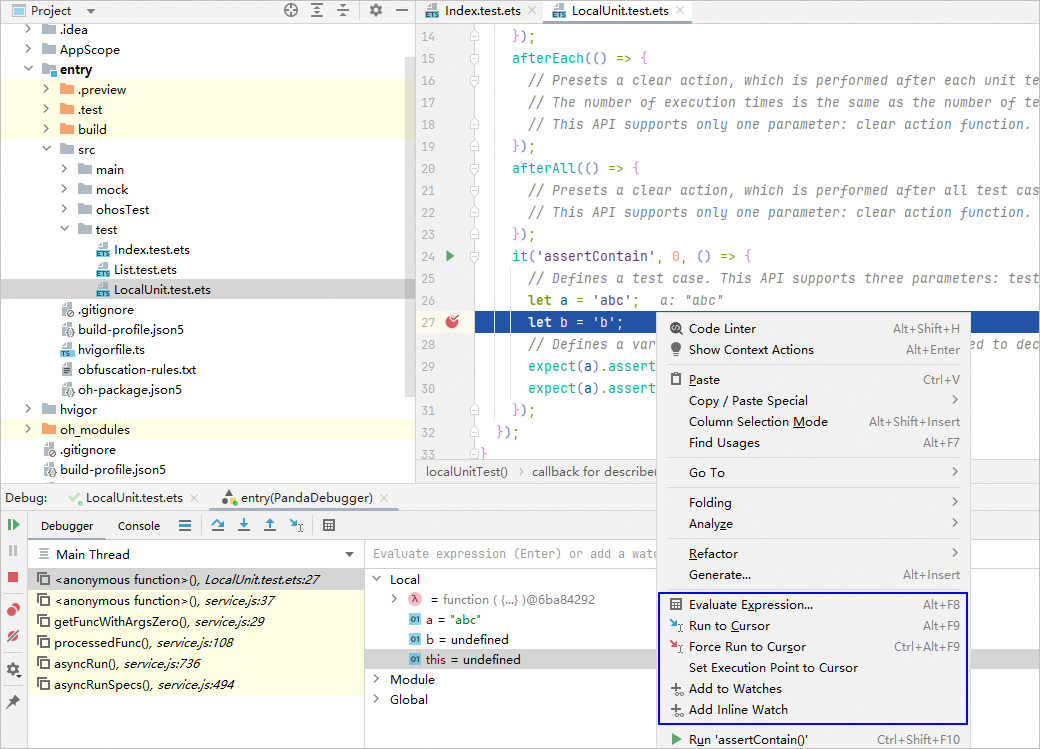Expand the Module node in variables
Screen dimensions: 1040x749
coord(376,680)
